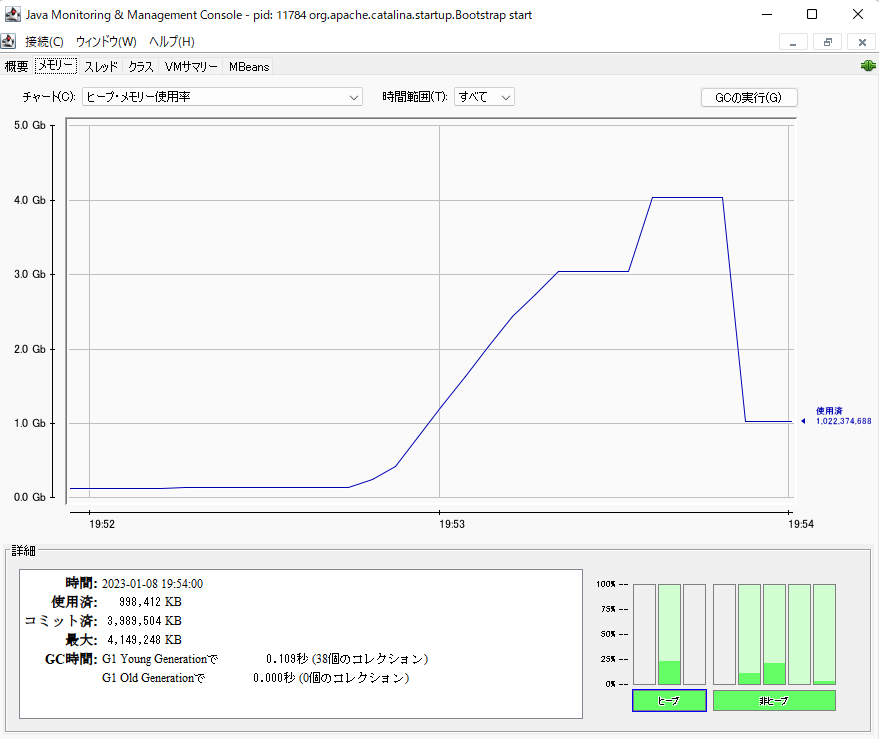Switch to the スレッド tab
Image resolution: width=879 pixels, height=739 pixels.
pos(101,66)
